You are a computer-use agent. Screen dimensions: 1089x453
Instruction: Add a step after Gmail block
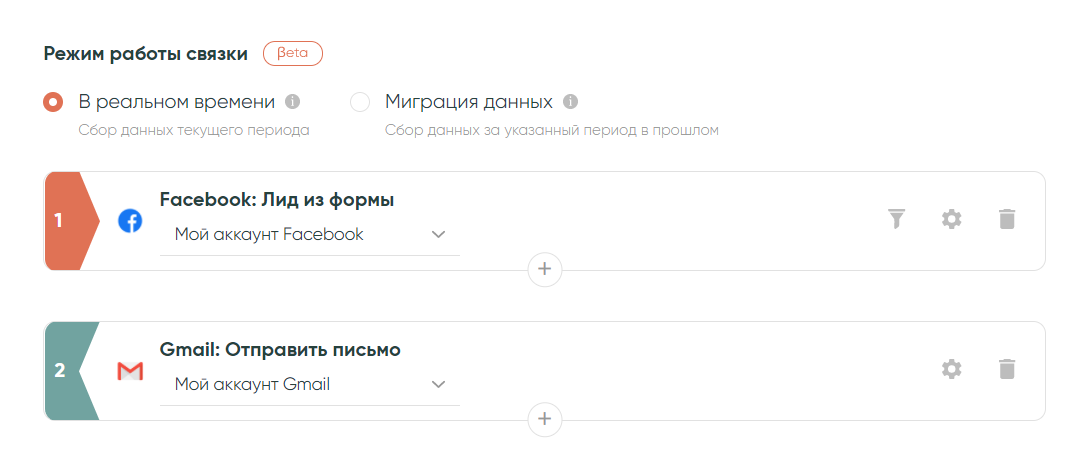545,419
